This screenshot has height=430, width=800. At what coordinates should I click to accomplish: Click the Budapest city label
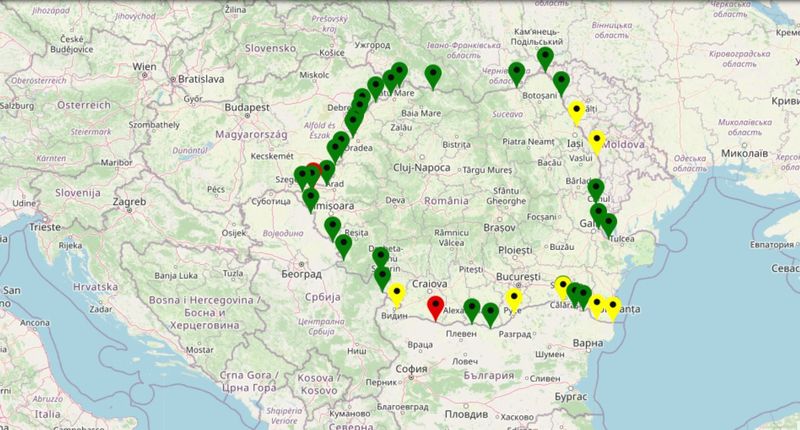(x=247, y=108)
